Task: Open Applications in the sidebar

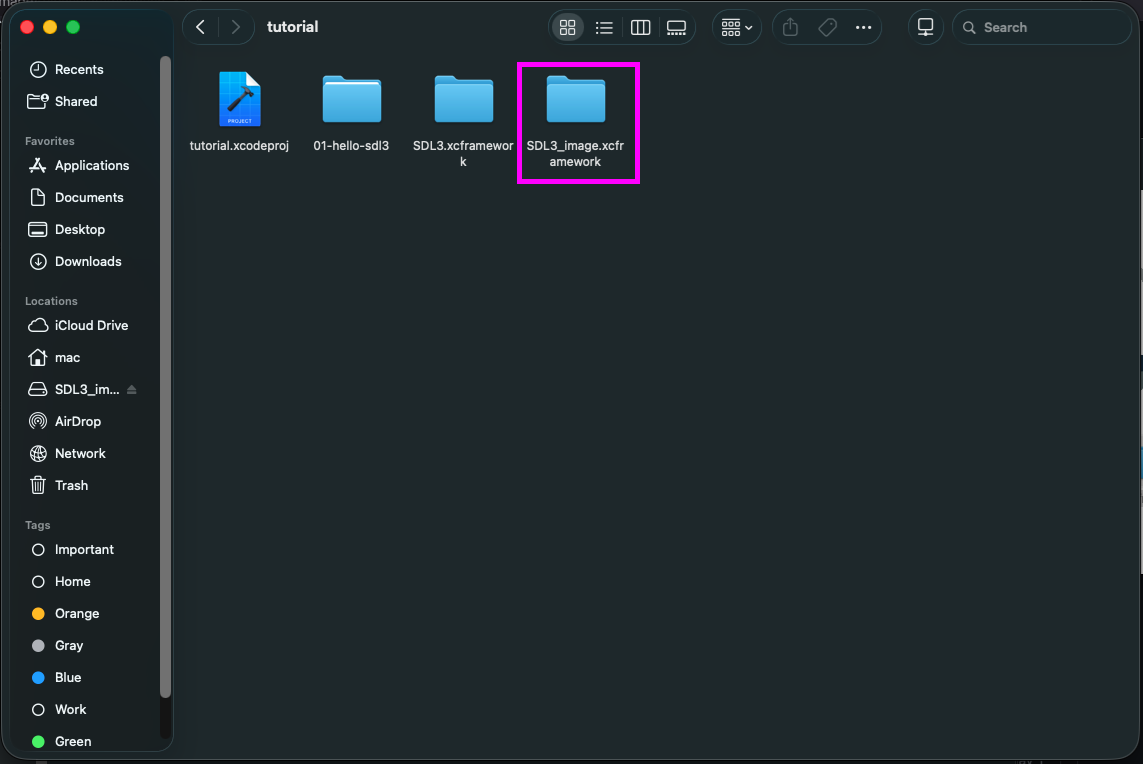Action: (x=92, y=165)
